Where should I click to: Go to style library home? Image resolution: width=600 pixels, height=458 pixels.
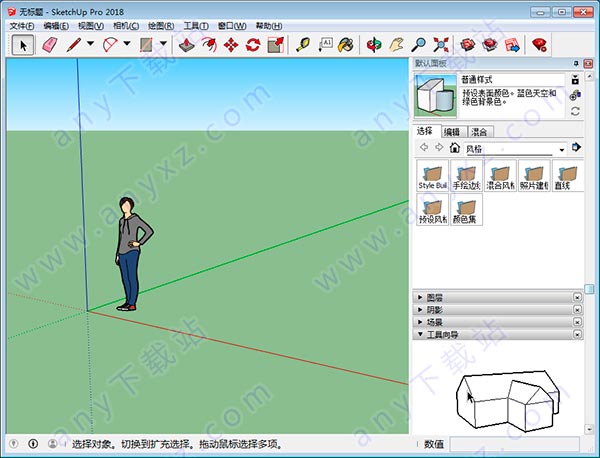pyautogui.click(x=455, y=147)
